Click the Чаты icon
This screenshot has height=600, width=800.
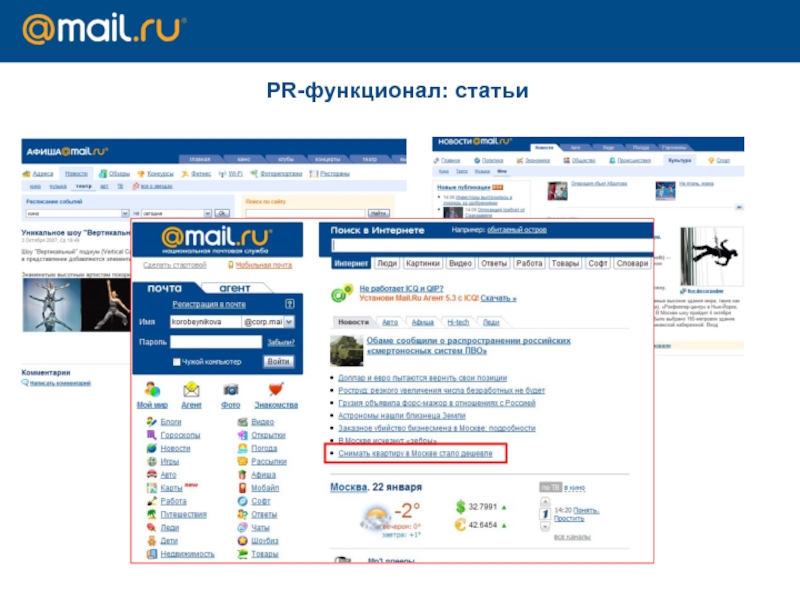(242, 527)
